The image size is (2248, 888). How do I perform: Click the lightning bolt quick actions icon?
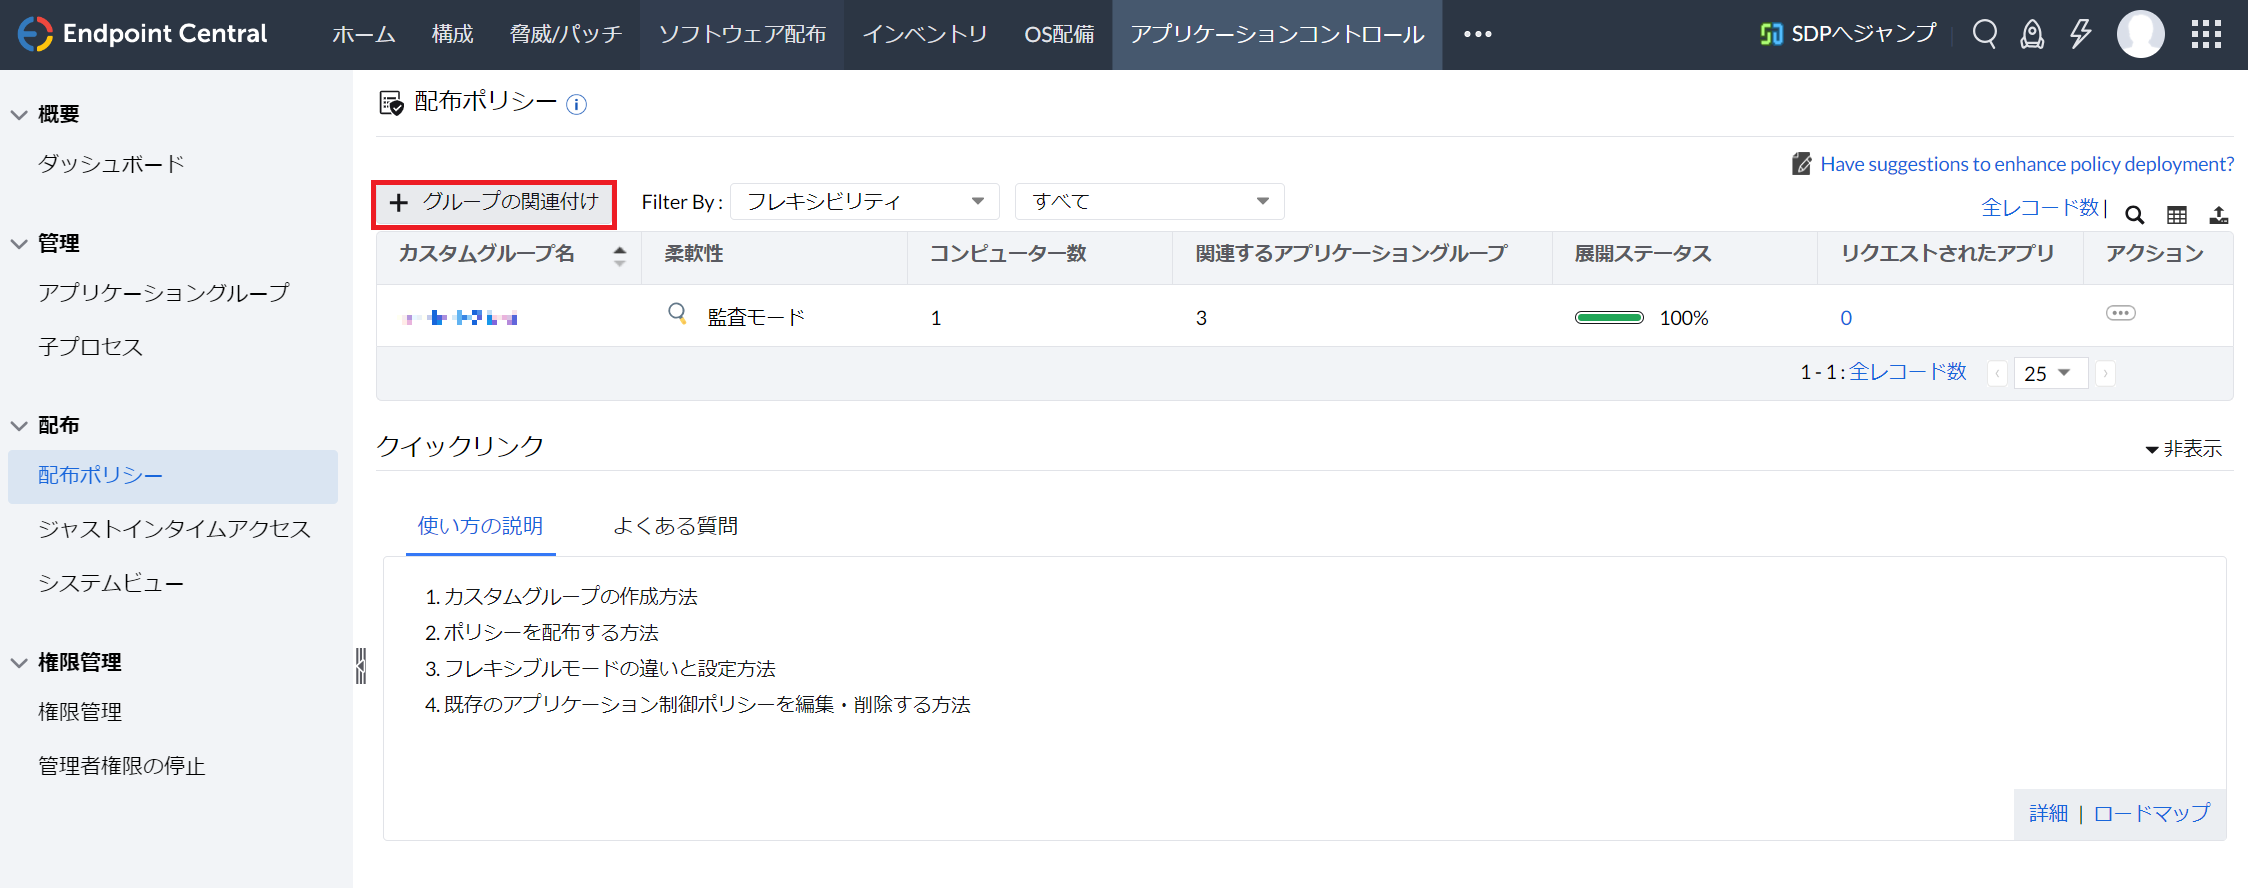tap(2081, 34)
